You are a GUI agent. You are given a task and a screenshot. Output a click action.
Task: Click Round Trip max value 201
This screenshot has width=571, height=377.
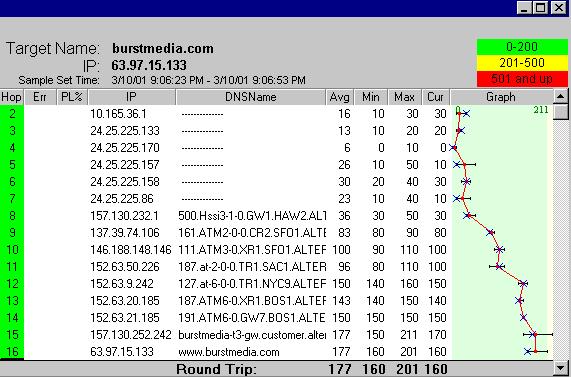point(407,369)
